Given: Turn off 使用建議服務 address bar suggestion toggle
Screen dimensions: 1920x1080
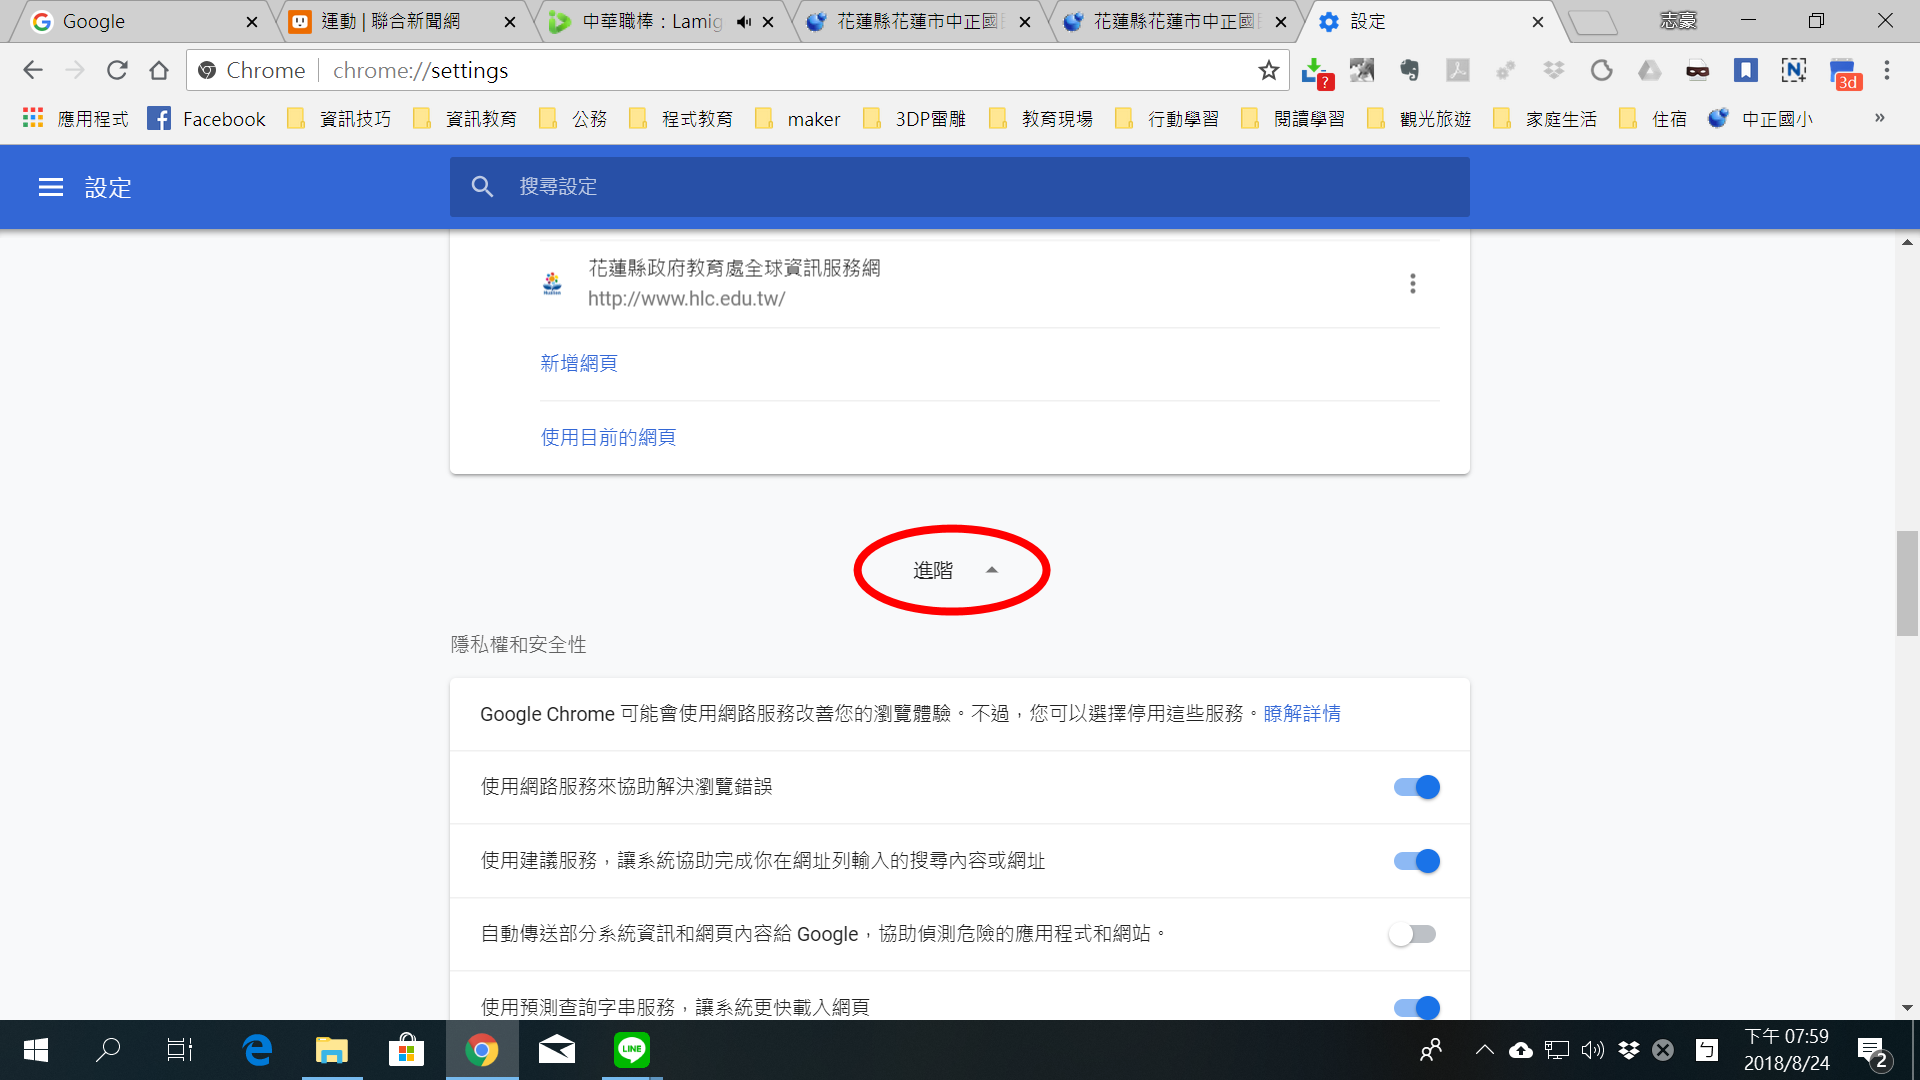Looking at the screenshot, I should tap(1416, 861).
